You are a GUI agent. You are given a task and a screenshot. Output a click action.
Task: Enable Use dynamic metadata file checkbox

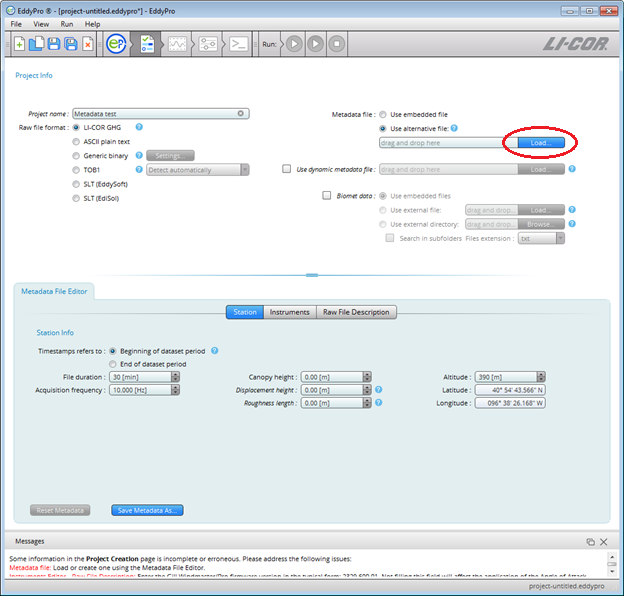coord(286,169)
